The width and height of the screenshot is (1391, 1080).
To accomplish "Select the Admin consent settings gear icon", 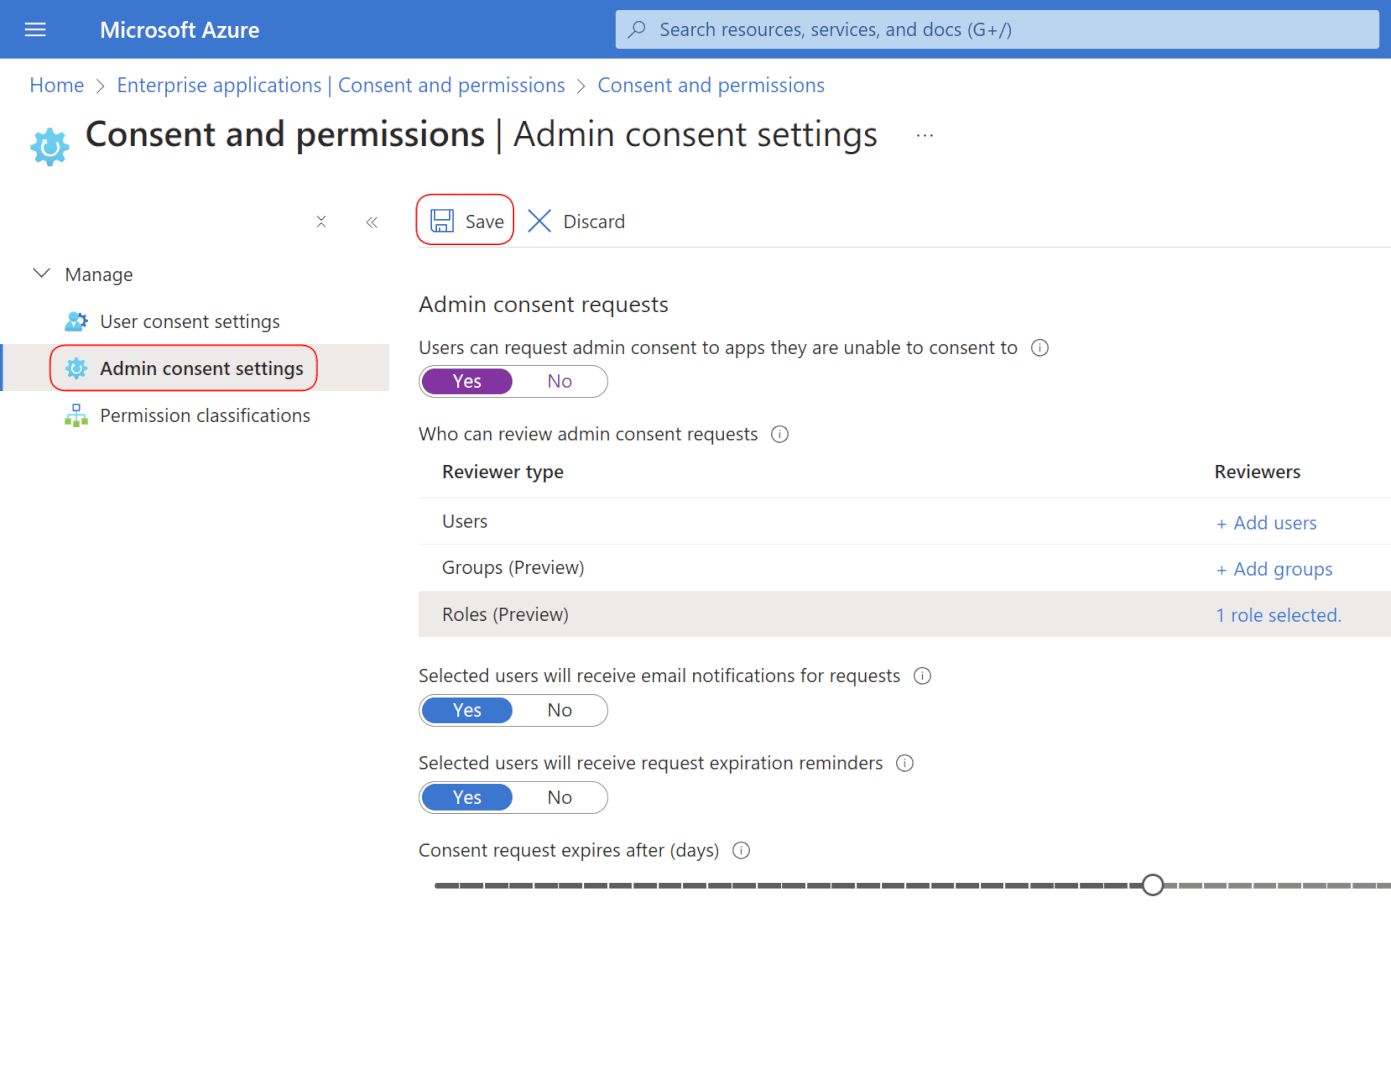I will coord(76,368).
